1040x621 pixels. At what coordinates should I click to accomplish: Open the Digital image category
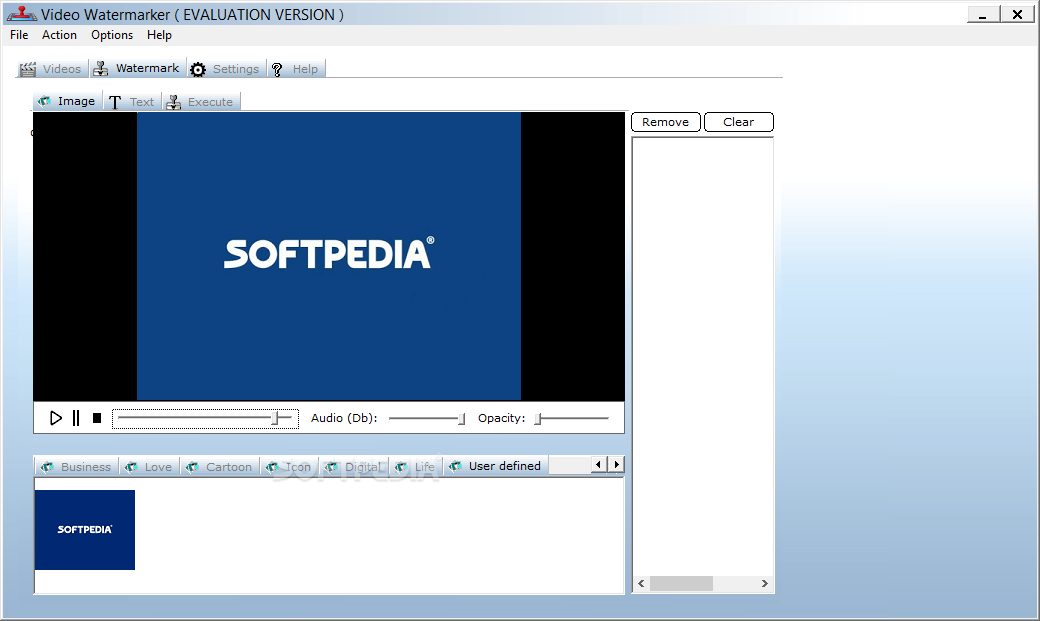point(354,467)
